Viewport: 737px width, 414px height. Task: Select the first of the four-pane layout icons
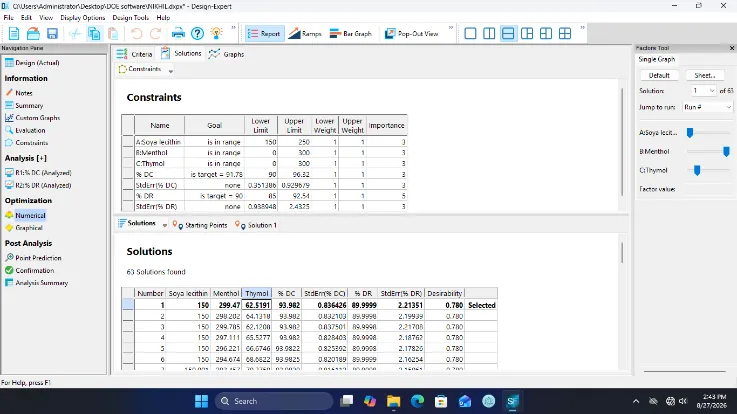click(527, 33)
